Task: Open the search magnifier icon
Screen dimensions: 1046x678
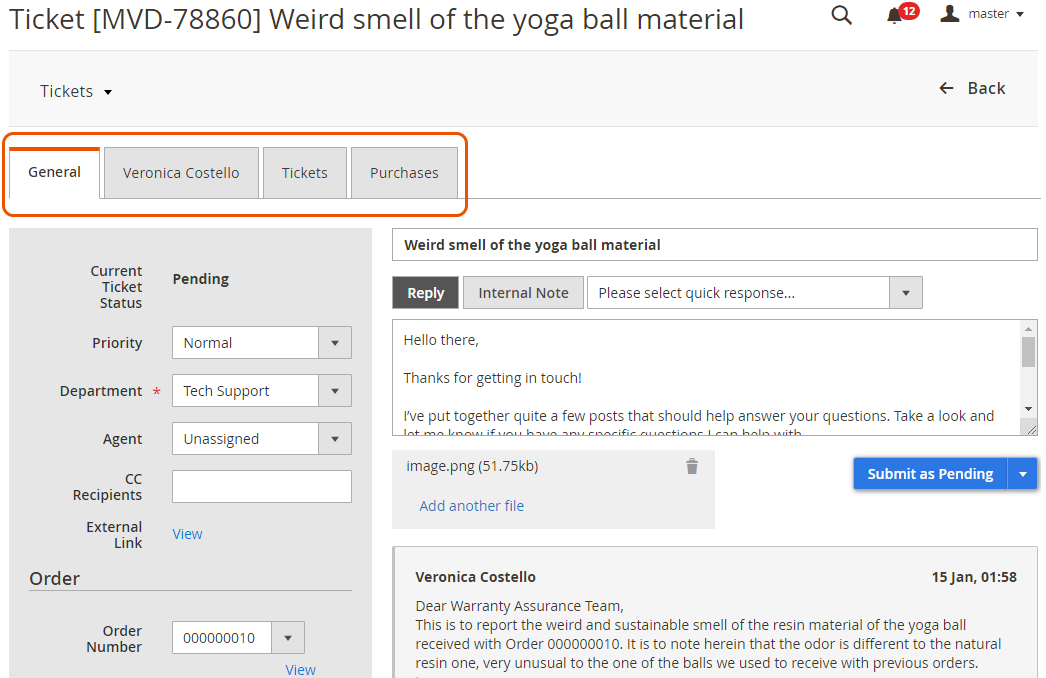Action: (x=841, y=15)
